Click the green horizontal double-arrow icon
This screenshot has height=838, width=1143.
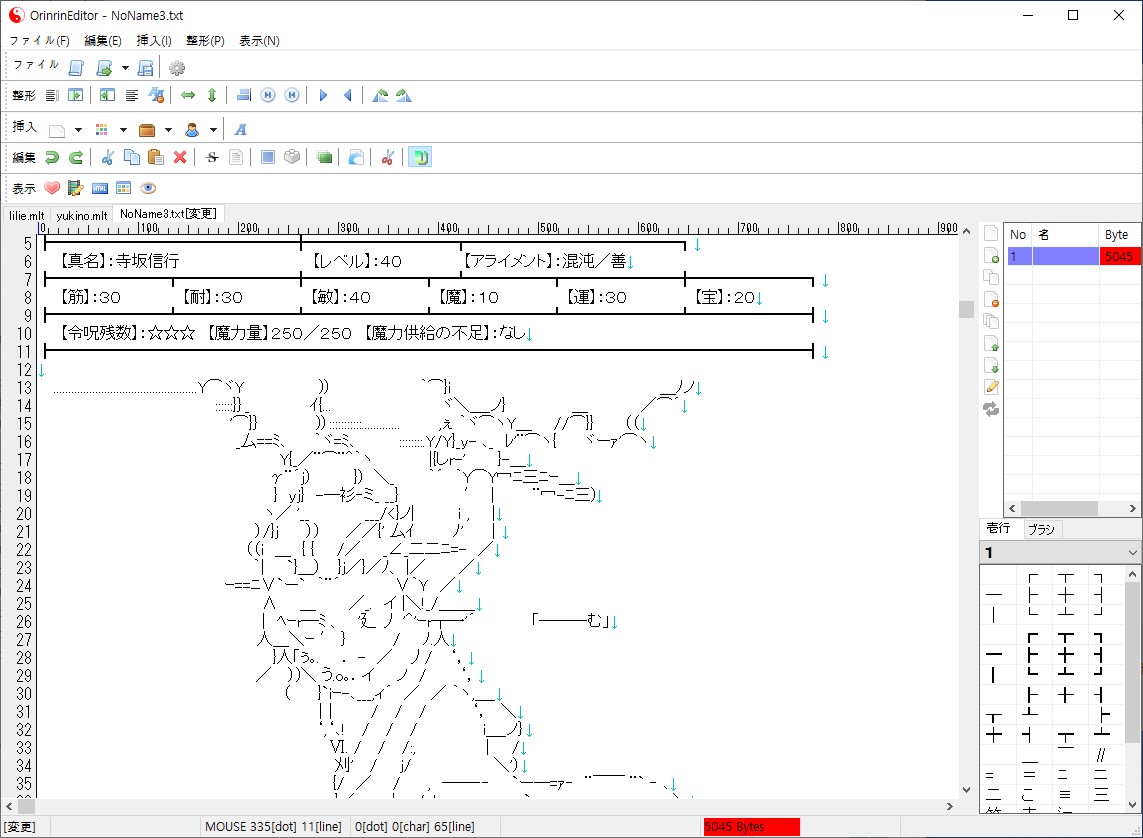188,96
